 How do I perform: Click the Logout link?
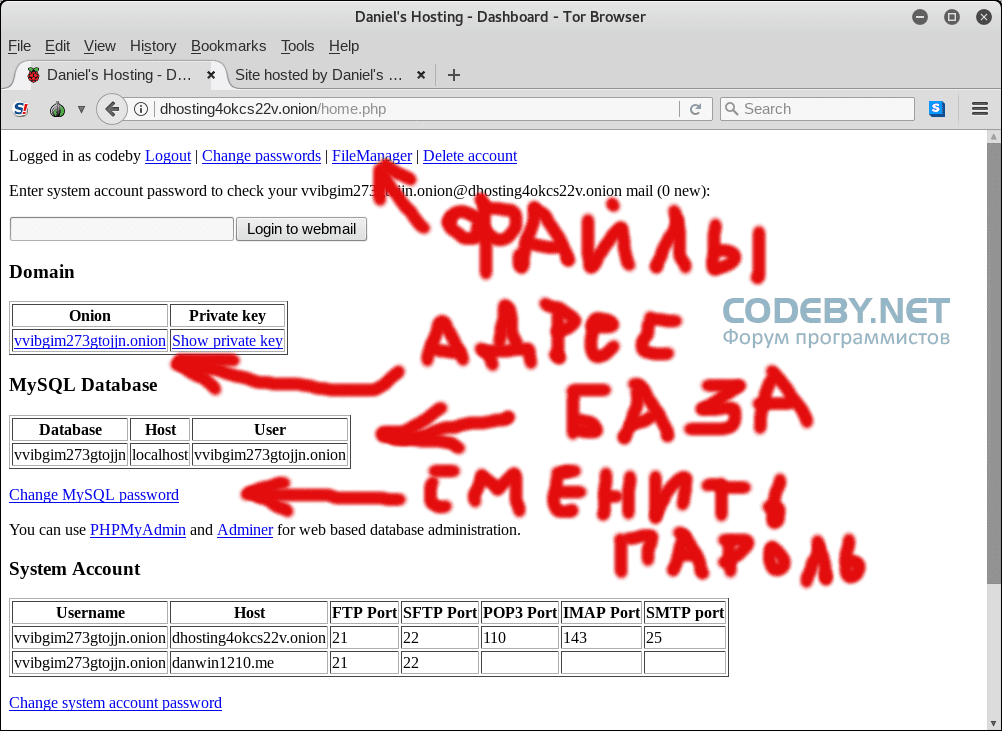168,156
